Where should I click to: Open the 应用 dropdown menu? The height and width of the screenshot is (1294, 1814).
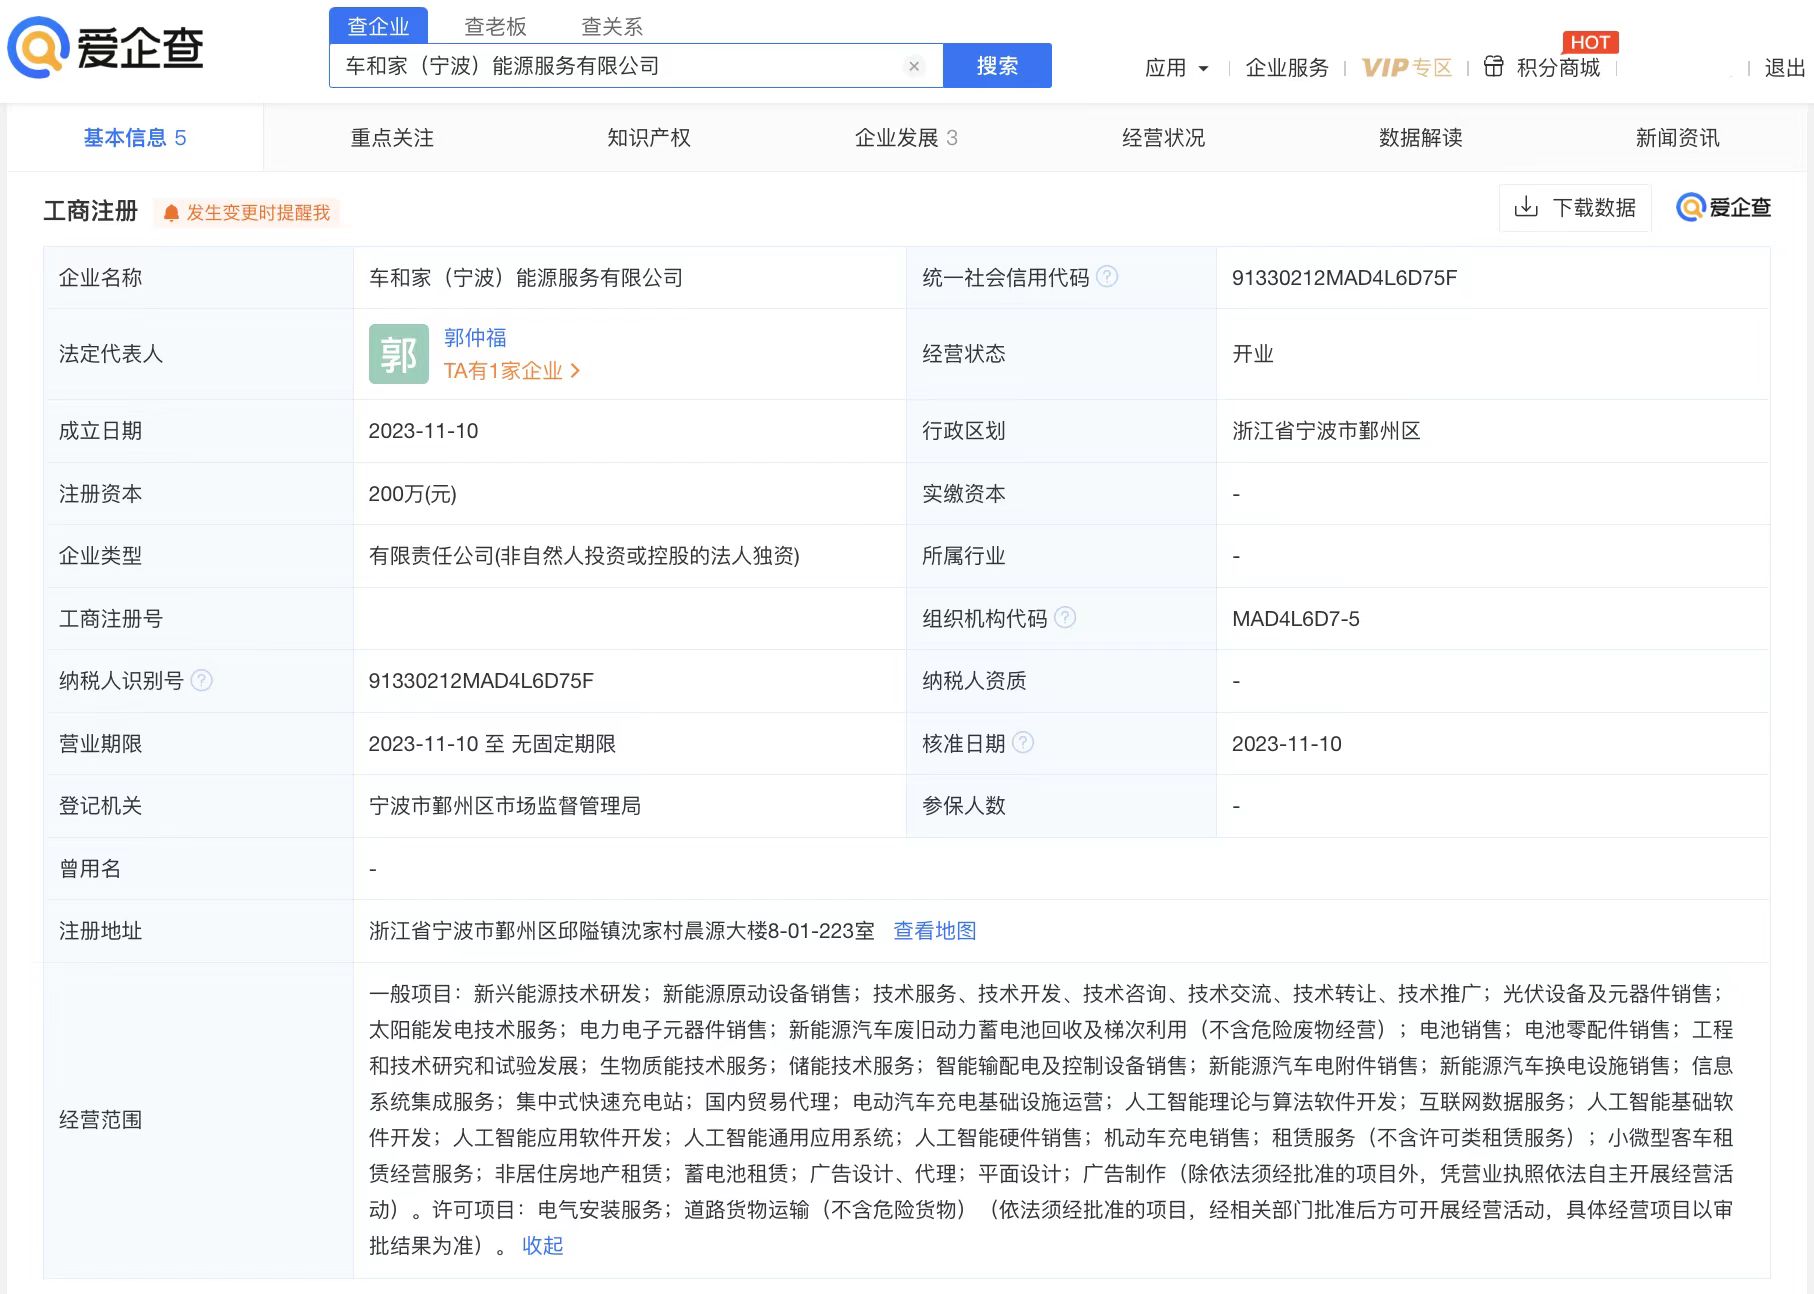1176,68
